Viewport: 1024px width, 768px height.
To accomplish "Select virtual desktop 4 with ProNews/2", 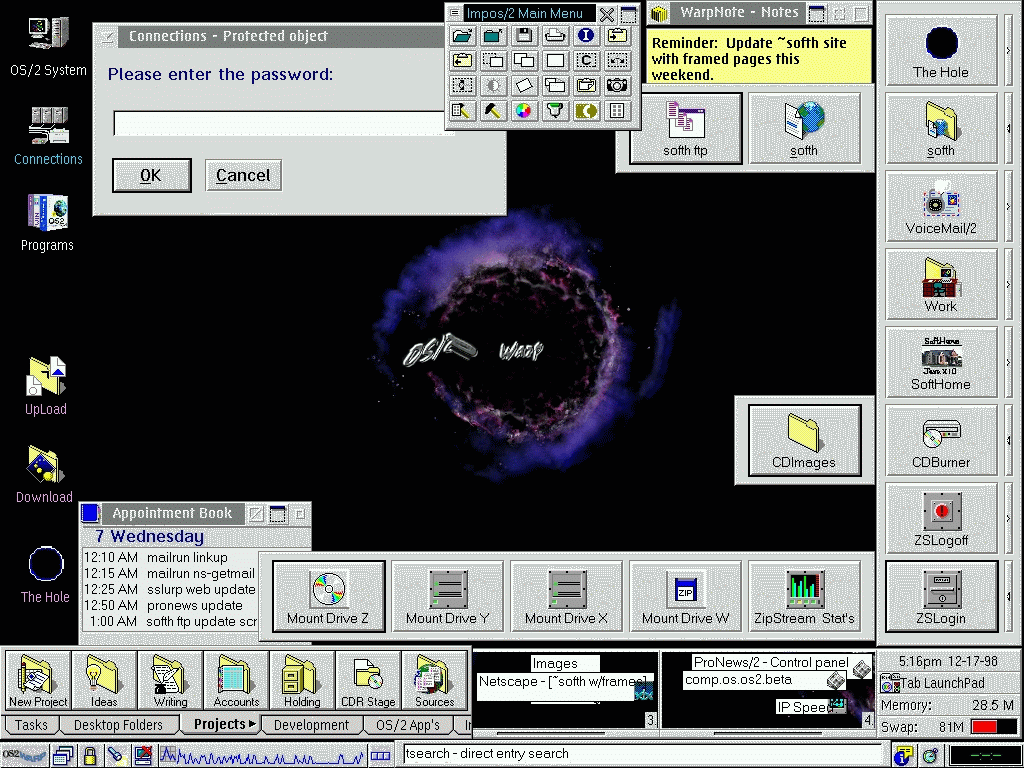I will 767,690.
